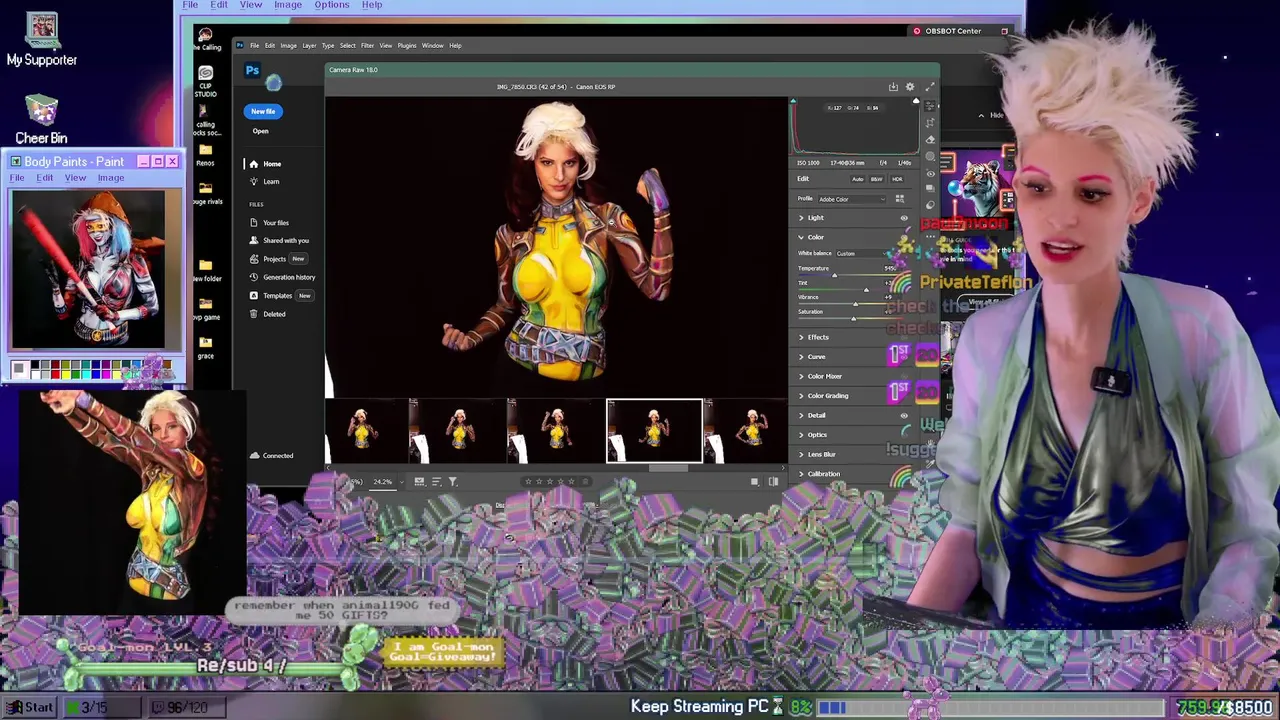
Task: Click the New file button
Action: click(x=263, y=111)
